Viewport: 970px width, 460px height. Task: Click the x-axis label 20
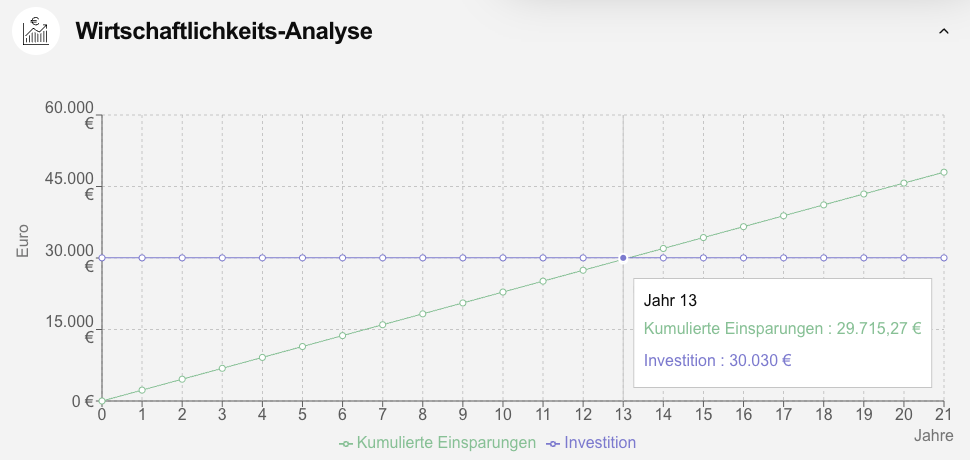pos(904,414)
